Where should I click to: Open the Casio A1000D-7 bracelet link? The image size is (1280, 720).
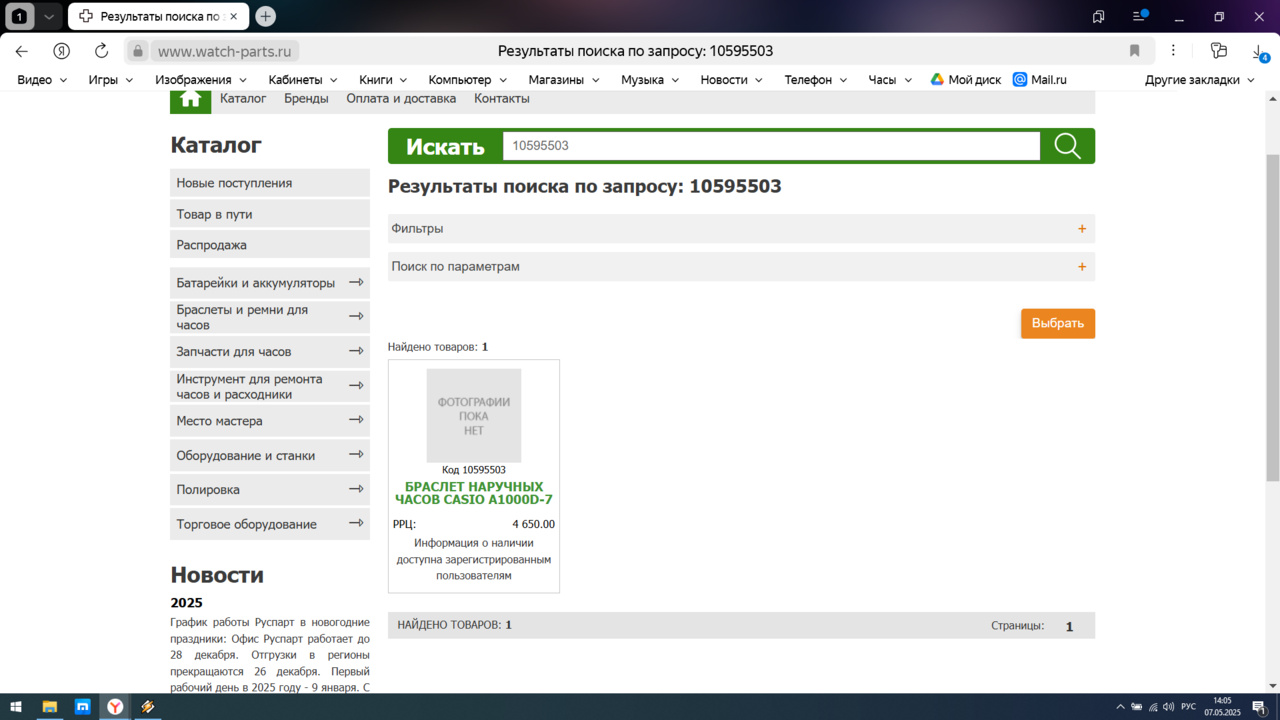pyautogui.click(x=473, y=493)
